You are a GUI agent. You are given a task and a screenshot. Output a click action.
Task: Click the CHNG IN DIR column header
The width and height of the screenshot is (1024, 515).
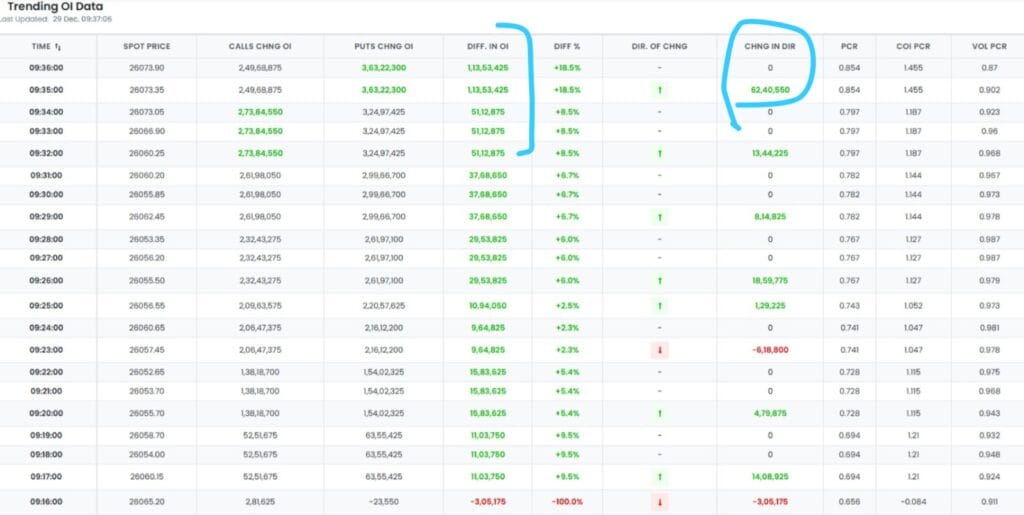point(769,47)
